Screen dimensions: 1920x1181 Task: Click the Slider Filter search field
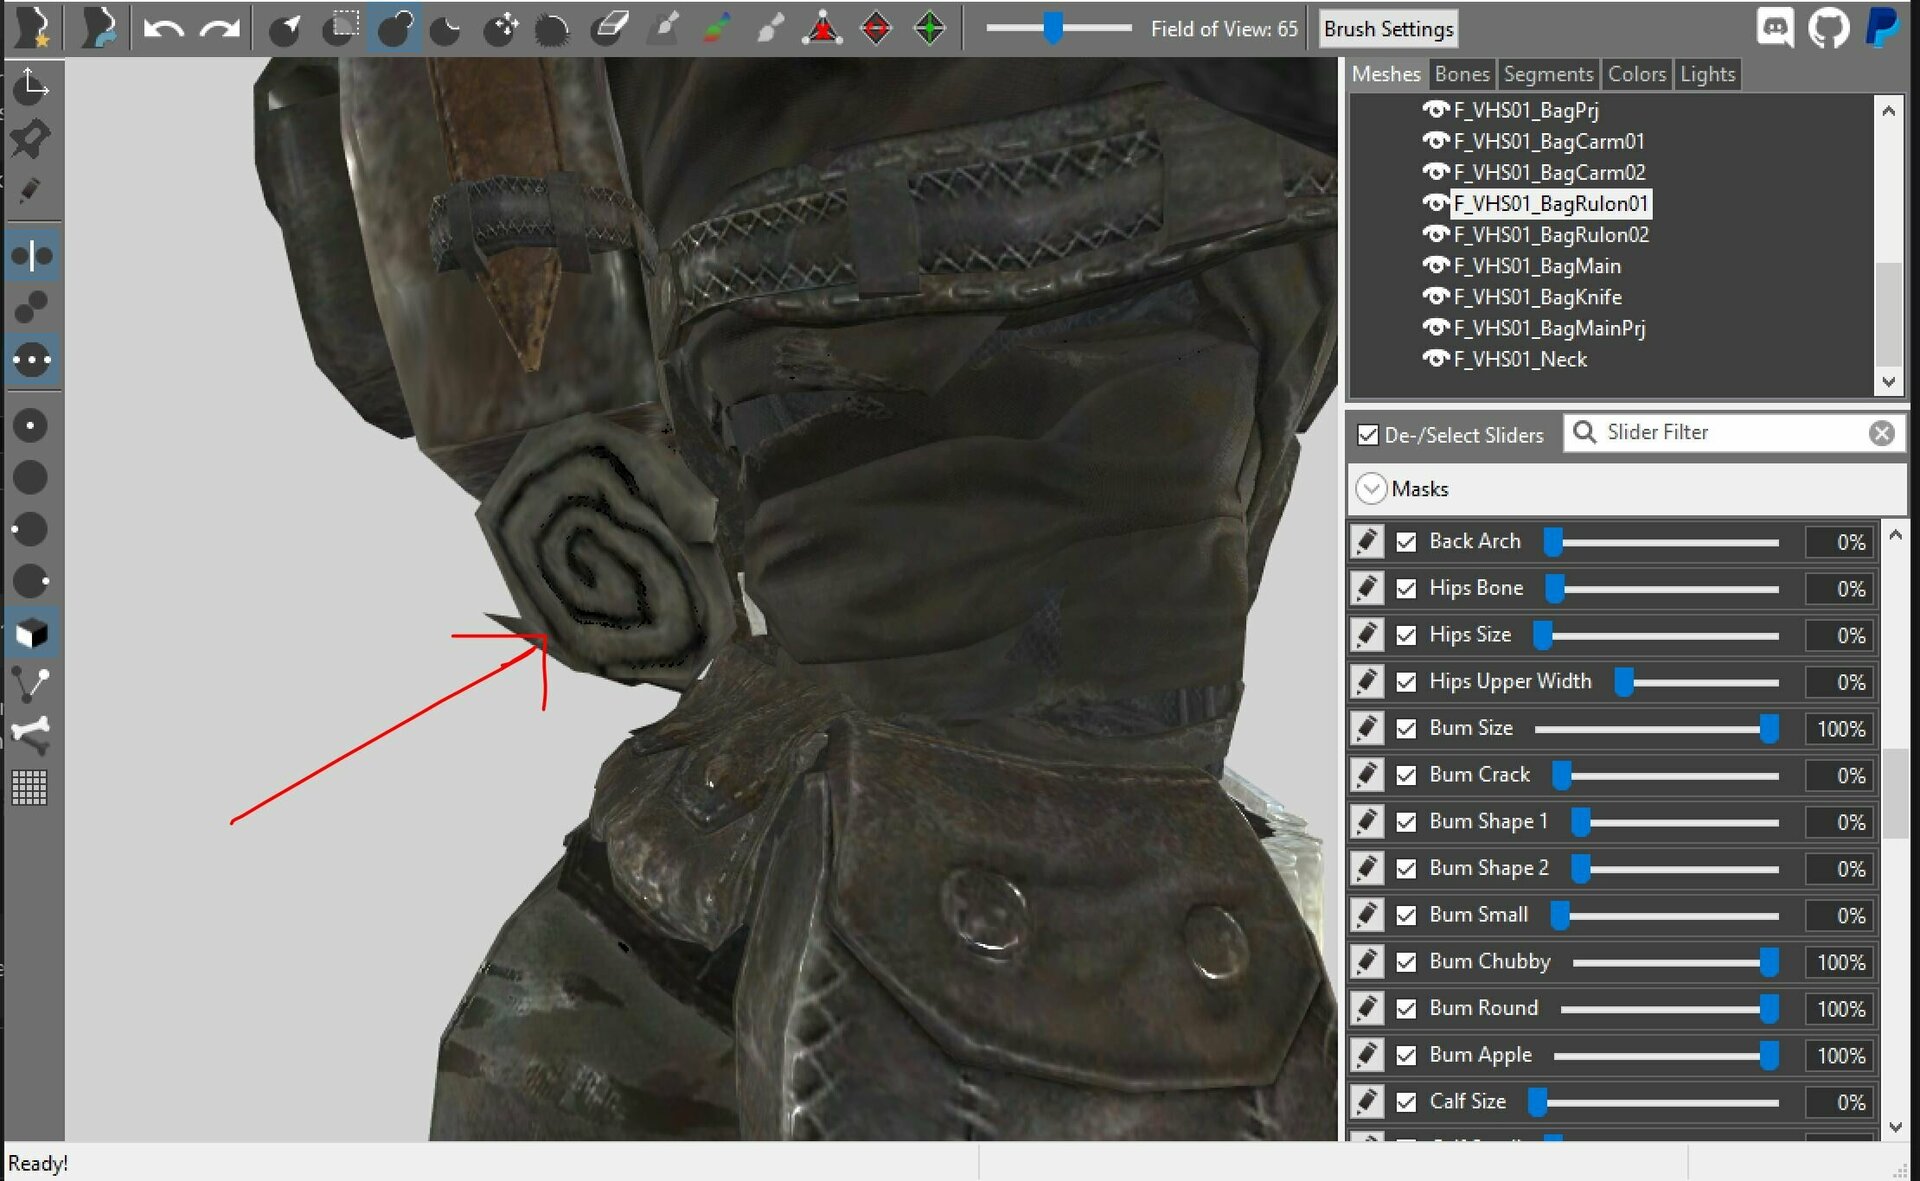click(1734, 432)
